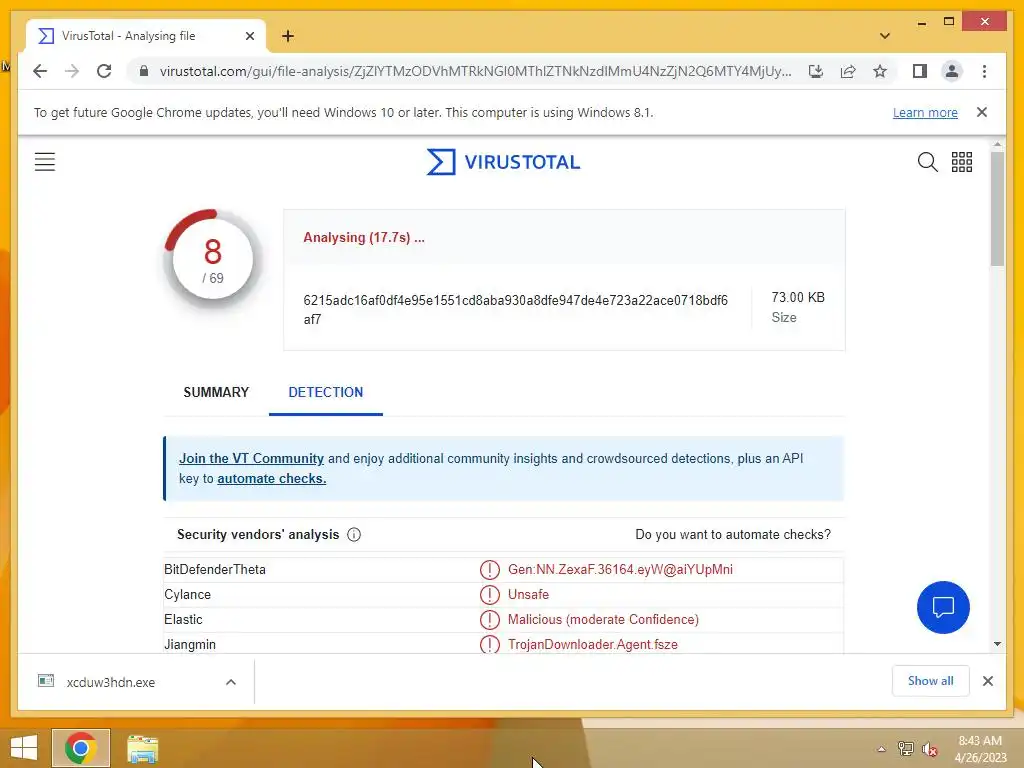Screen dimensions: 1024x768
Task: Click the Analysing (17.7s) status text
Action: point(364,238)
